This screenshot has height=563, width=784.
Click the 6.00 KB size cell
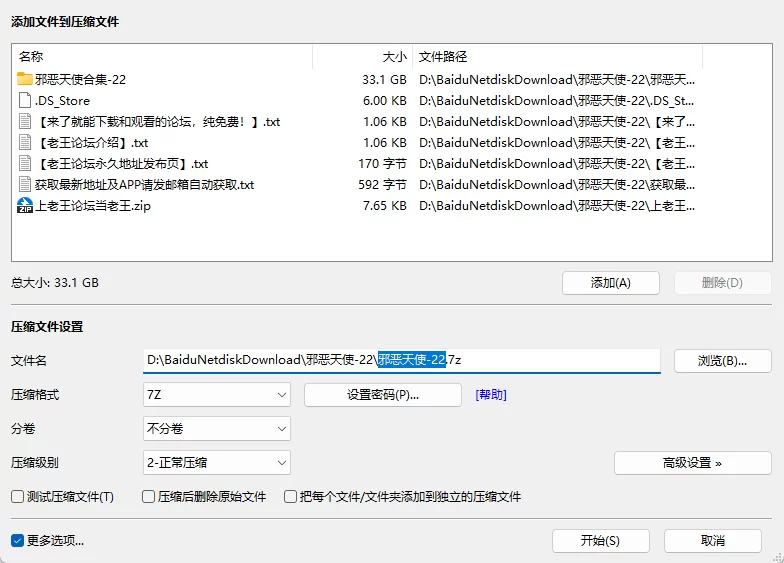click(384, 100)
